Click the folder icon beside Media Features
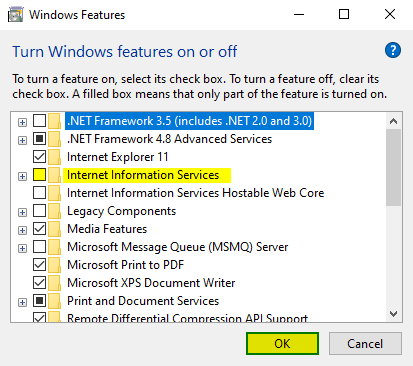 point(55,229)
